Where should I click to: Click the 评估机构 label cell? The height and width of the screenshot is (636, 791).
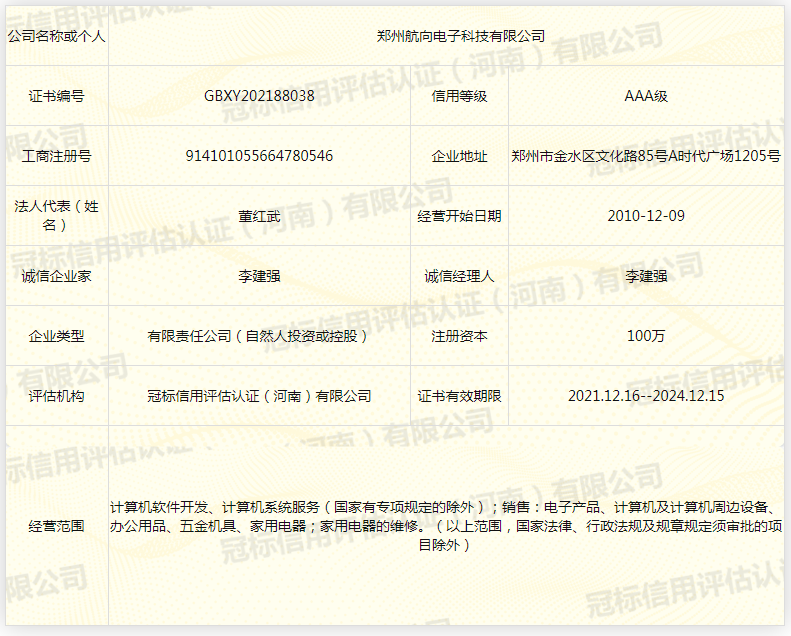[x=56, y=396]
